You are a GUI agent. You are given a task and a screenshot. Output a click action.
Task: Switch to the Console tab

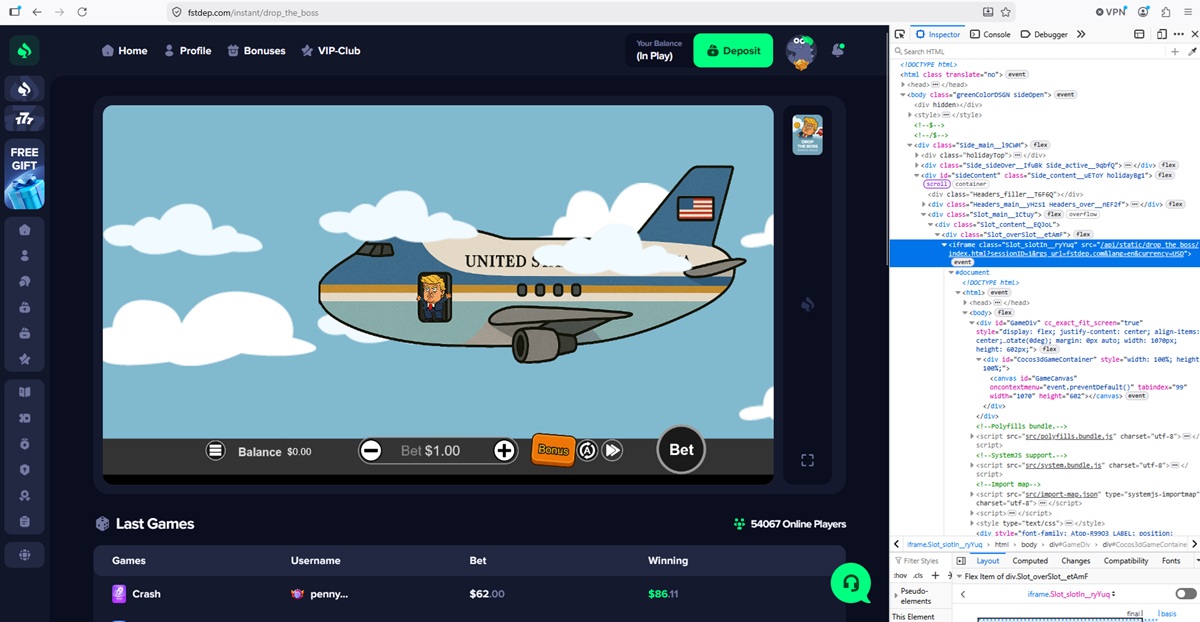(x=990, y=34)
